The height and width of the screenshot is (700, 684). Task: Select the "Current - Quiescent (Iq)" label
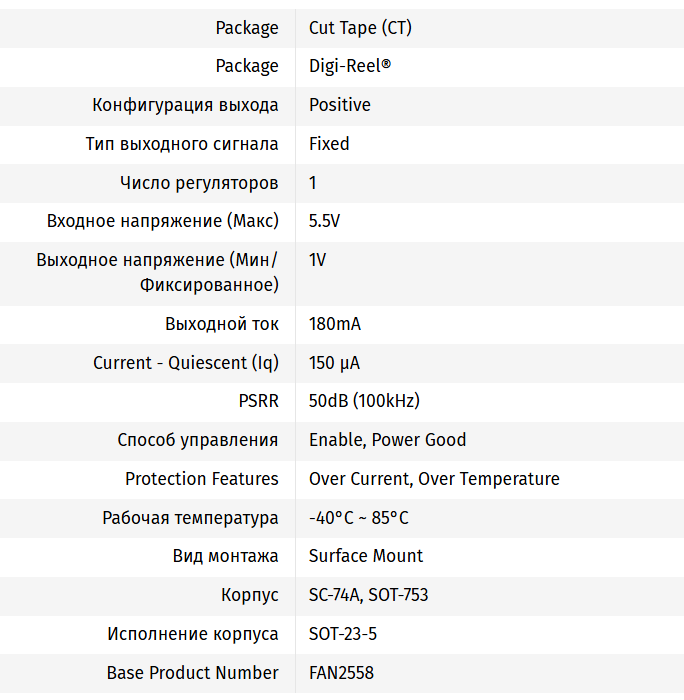[186, 363]
